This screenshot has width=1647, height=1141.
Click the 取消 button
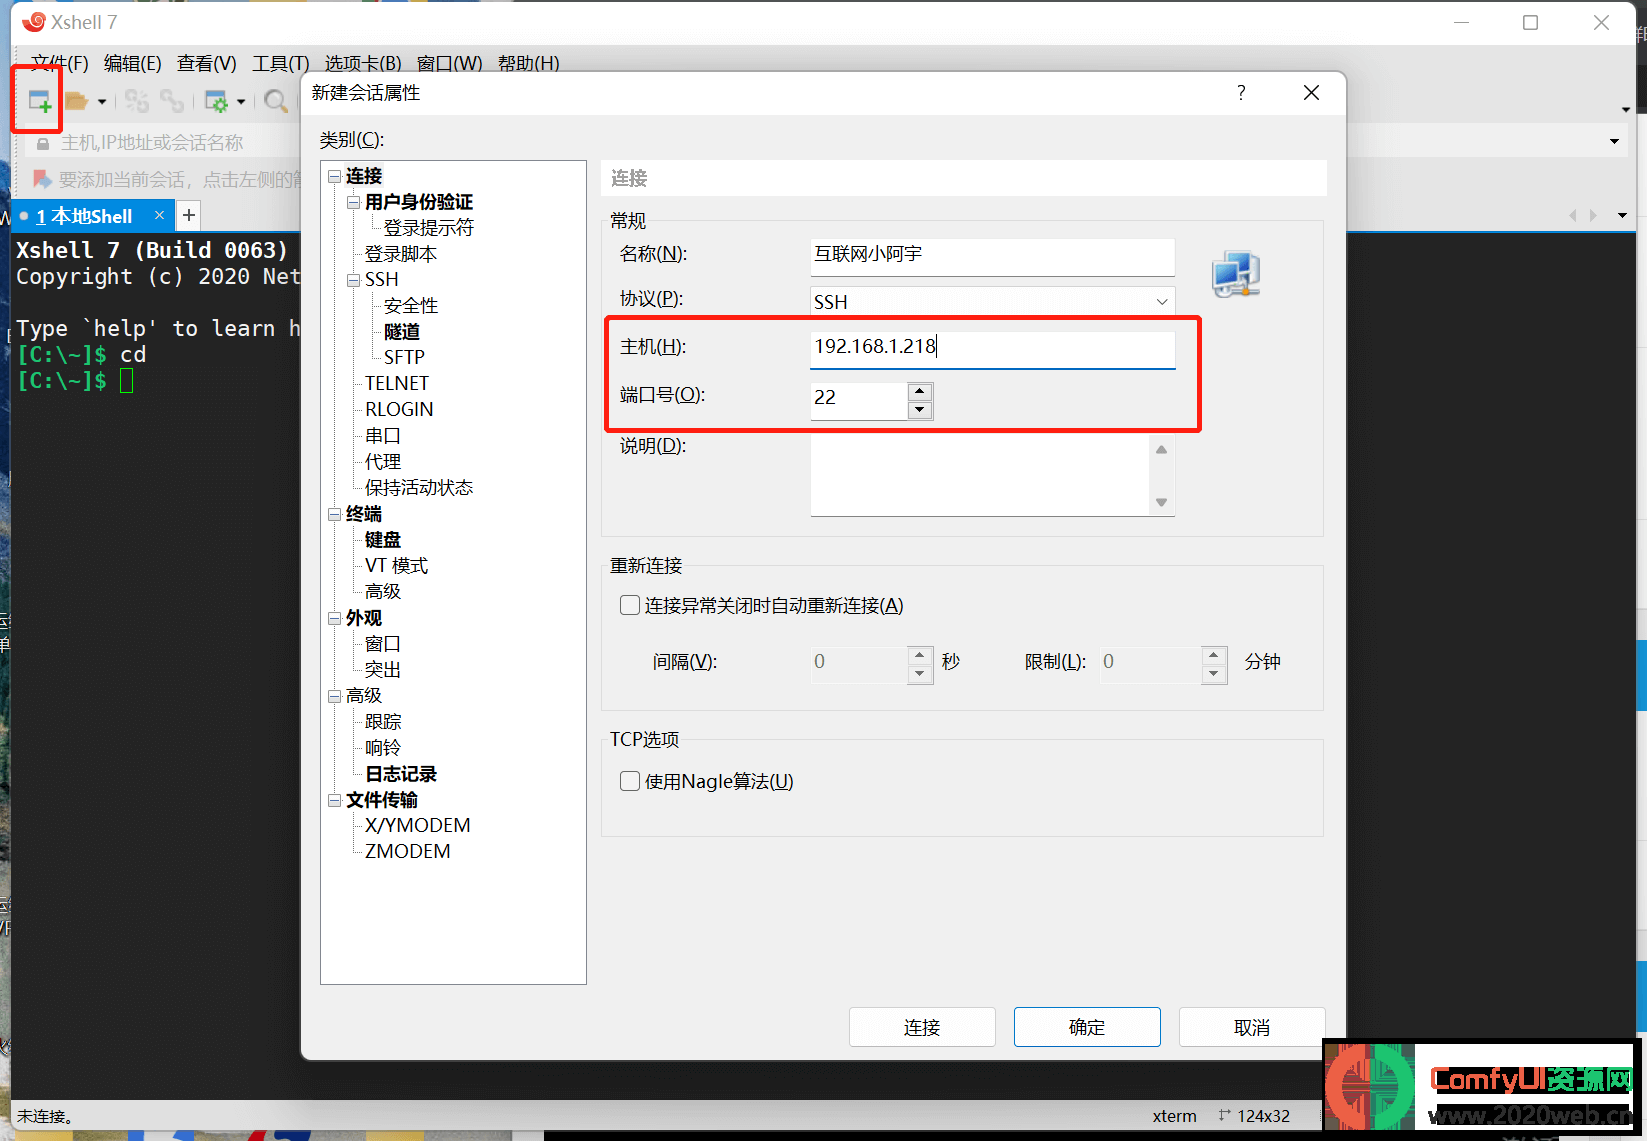[x=1252, y=1027]
